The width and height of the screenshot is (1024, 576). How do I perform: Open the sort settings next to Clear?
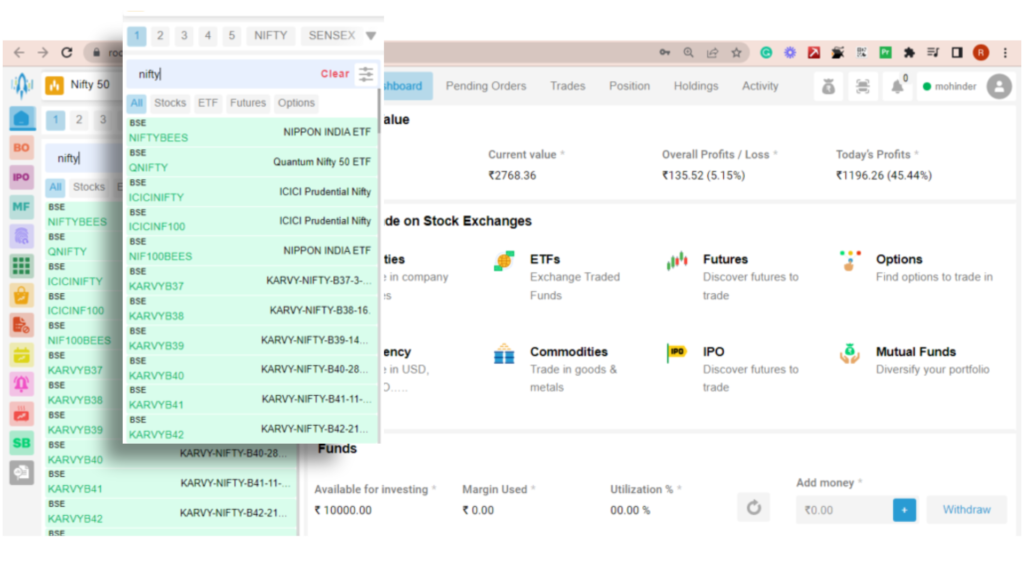(366, 73)
